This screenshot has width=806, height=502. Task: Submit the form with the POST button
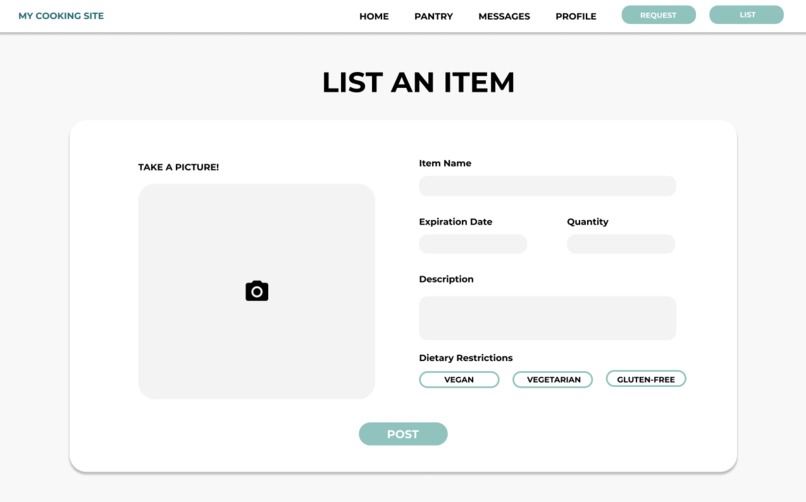pos(403,434)
